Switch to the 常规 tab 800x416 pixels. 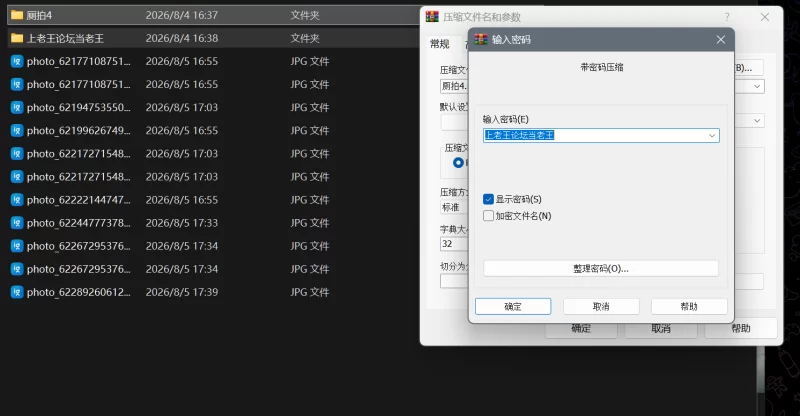point(439,44)
